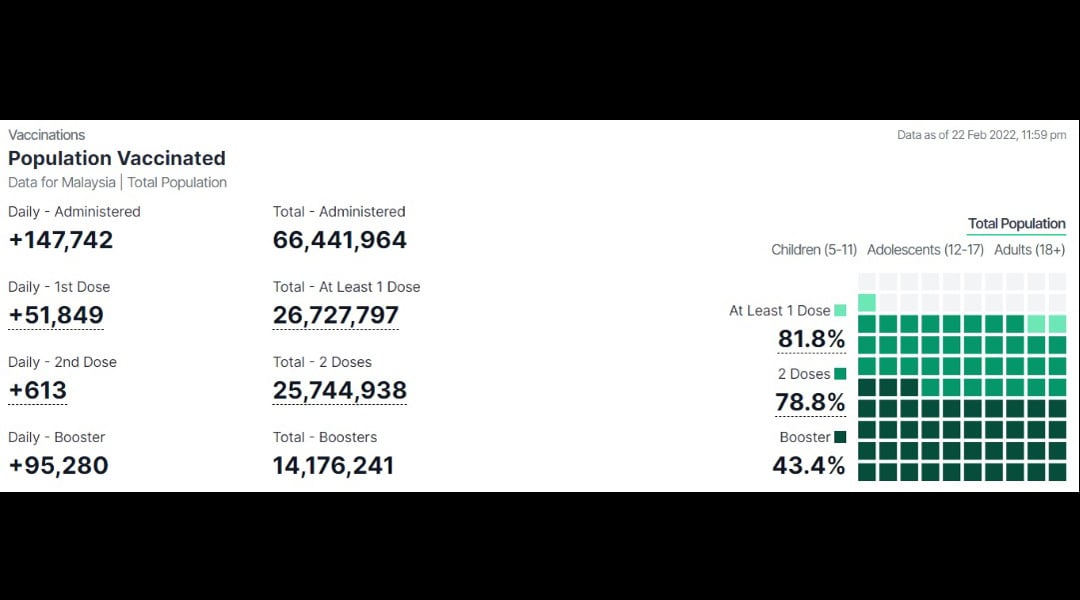Click total boosters figure 14,176,241
This screenshot has height=600, width=1080.
333,466
